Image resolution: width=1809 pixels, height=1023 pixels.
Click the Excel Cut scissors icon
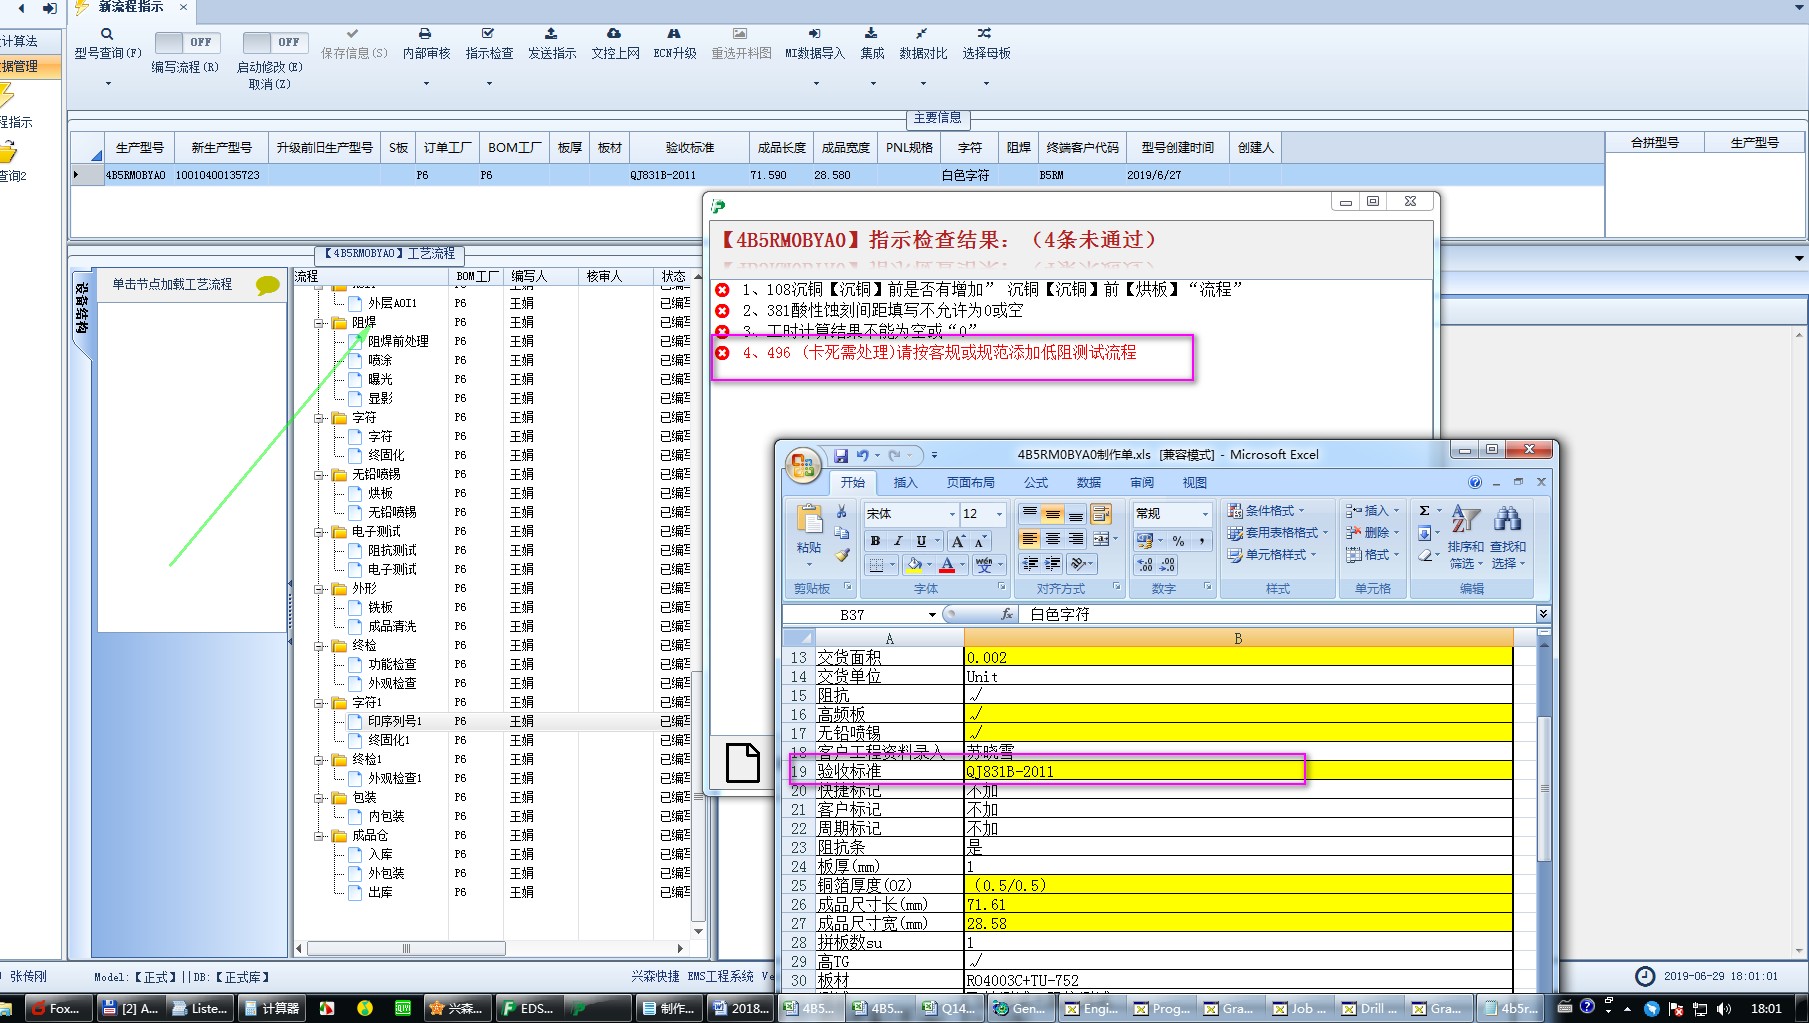[842, 512]
